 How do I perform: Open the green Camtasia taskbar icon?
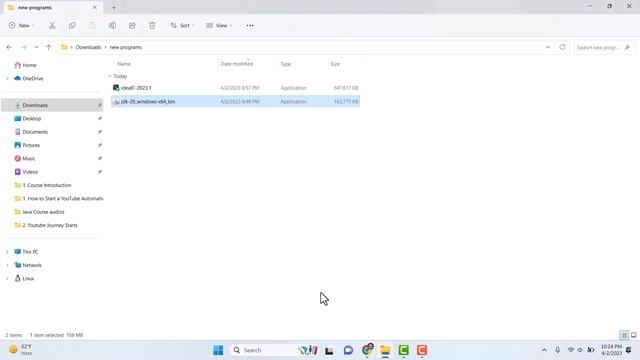coord(404,350)
